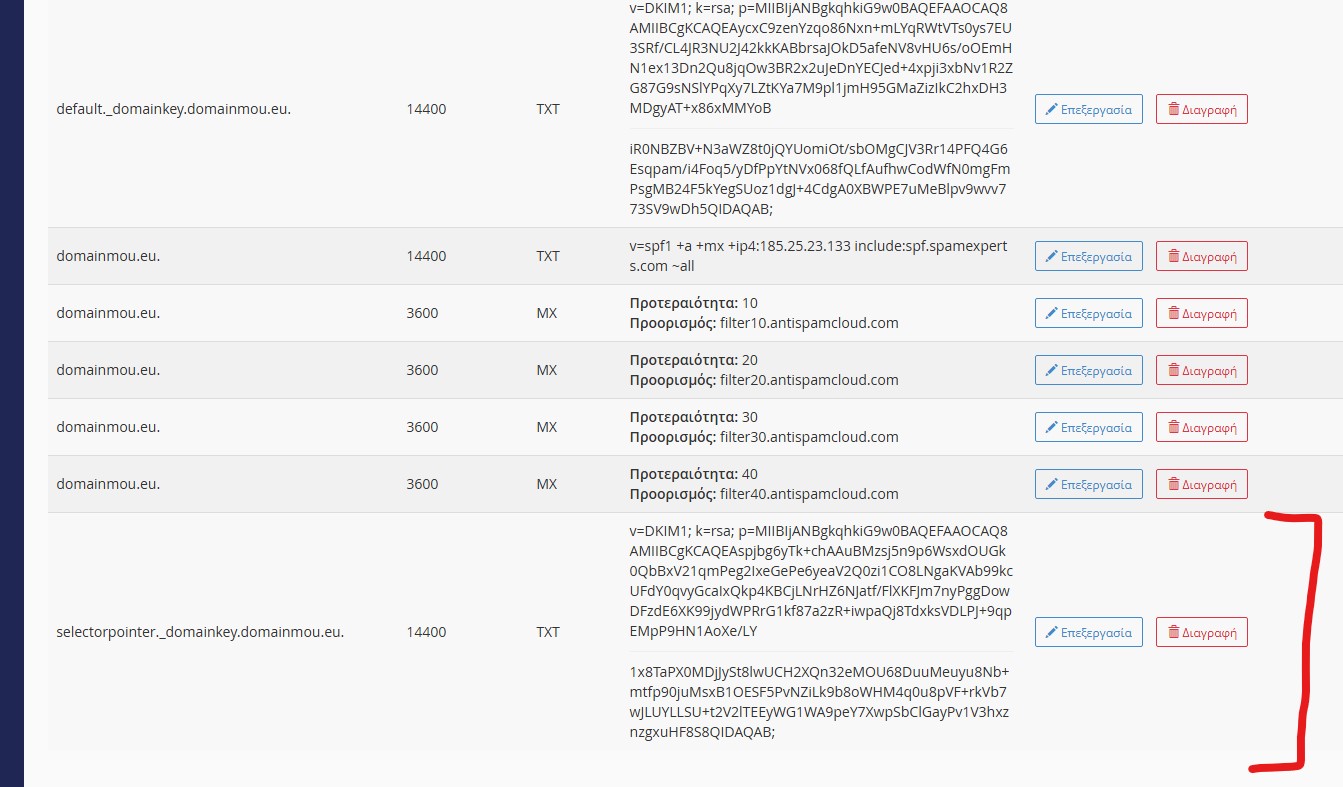The width and height of the screenshot is (1343, 787).
Task: Delete the filter40.antispamcloud.com MX record
Action: (1201, 484)
